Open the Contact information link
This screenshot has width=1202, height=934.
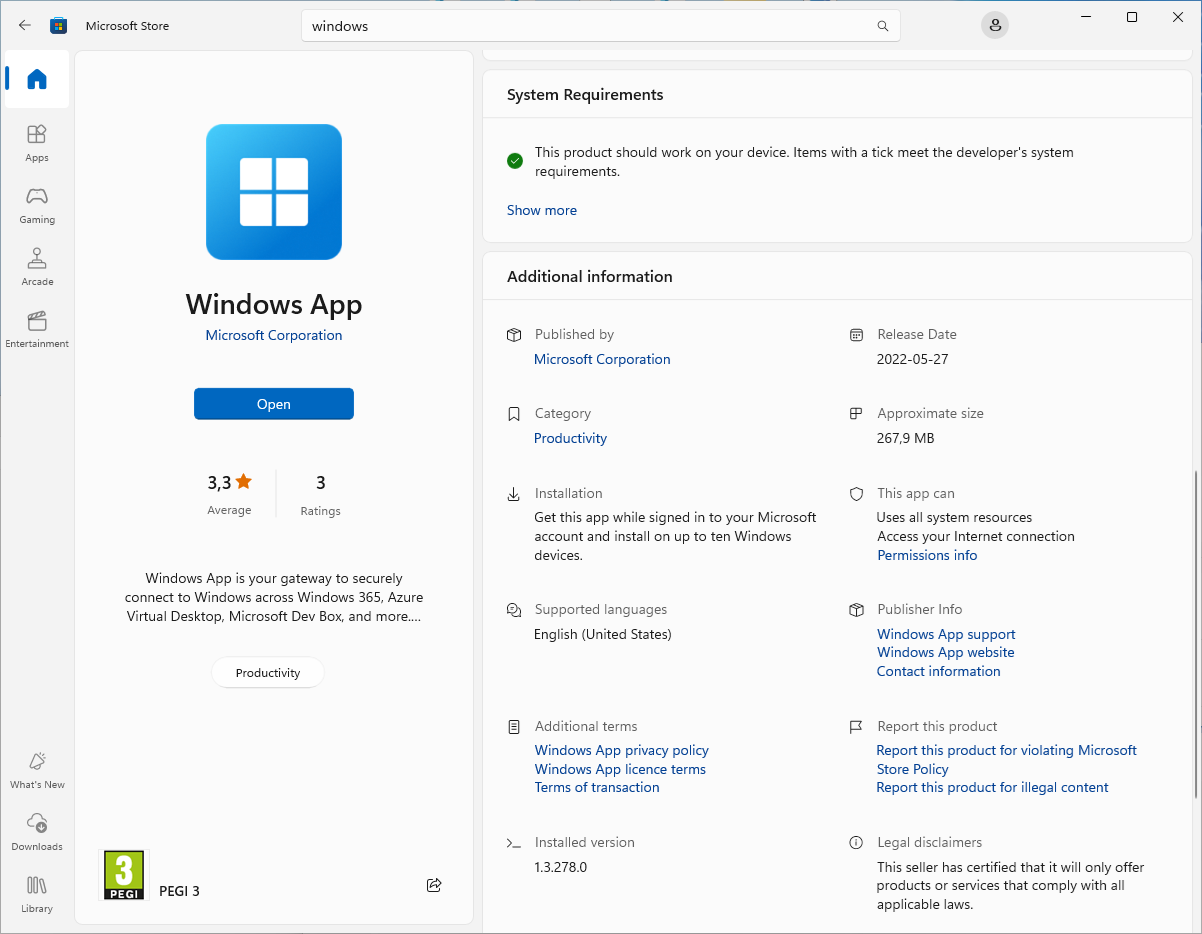coord(939,671)
